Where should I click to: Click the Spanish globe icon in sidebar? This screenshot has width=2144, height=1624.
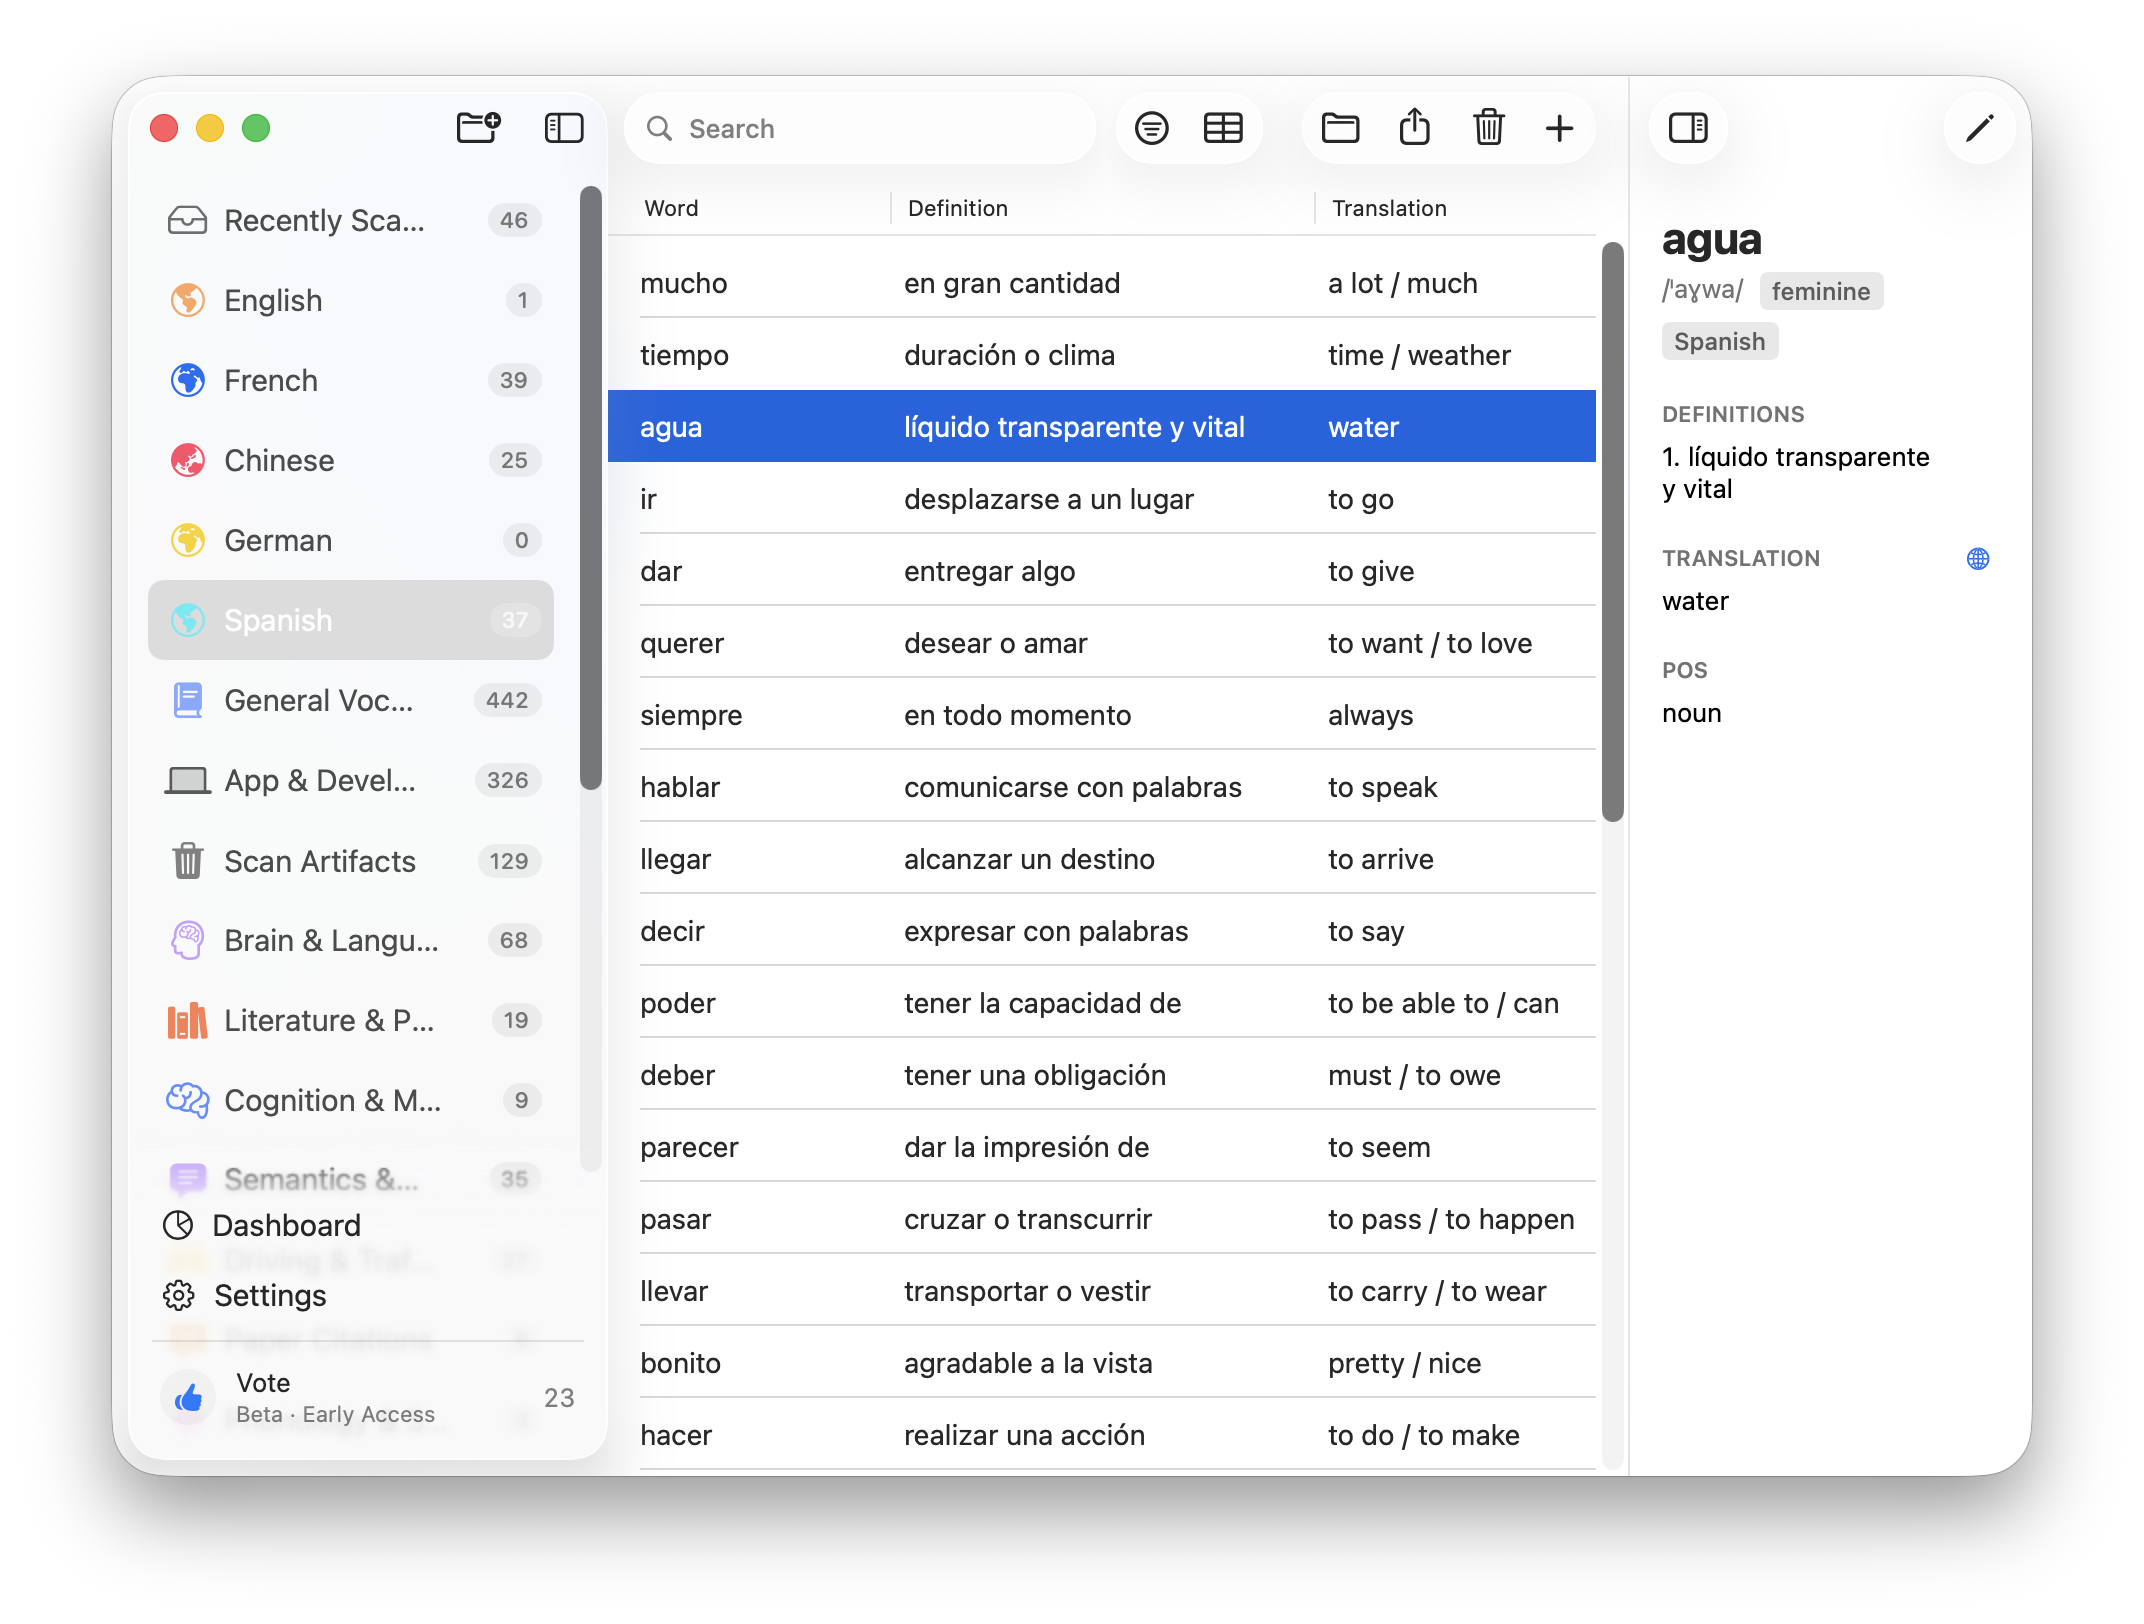pyautogui.click(x=188, y=620)
